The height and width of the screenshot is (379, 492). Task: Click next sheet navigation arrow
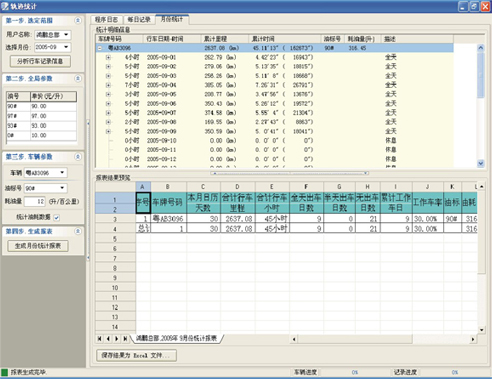[117, 339]
